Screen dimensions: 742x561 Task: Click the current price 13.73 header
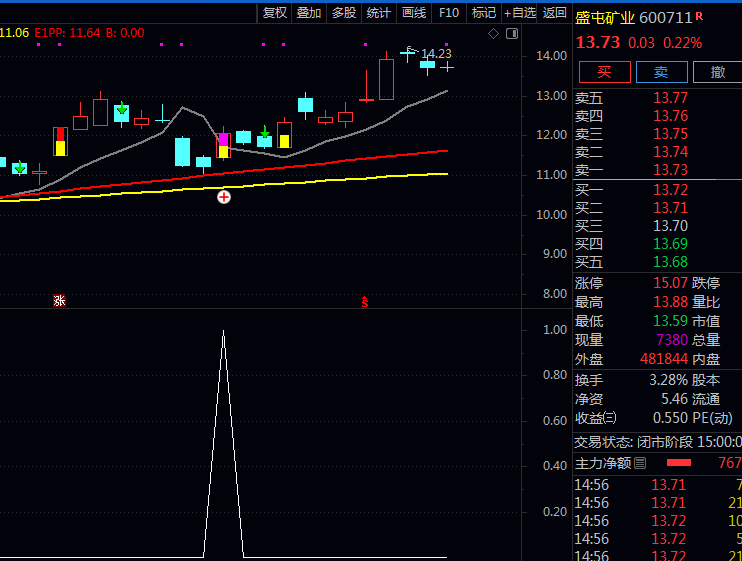coord(598,43)
